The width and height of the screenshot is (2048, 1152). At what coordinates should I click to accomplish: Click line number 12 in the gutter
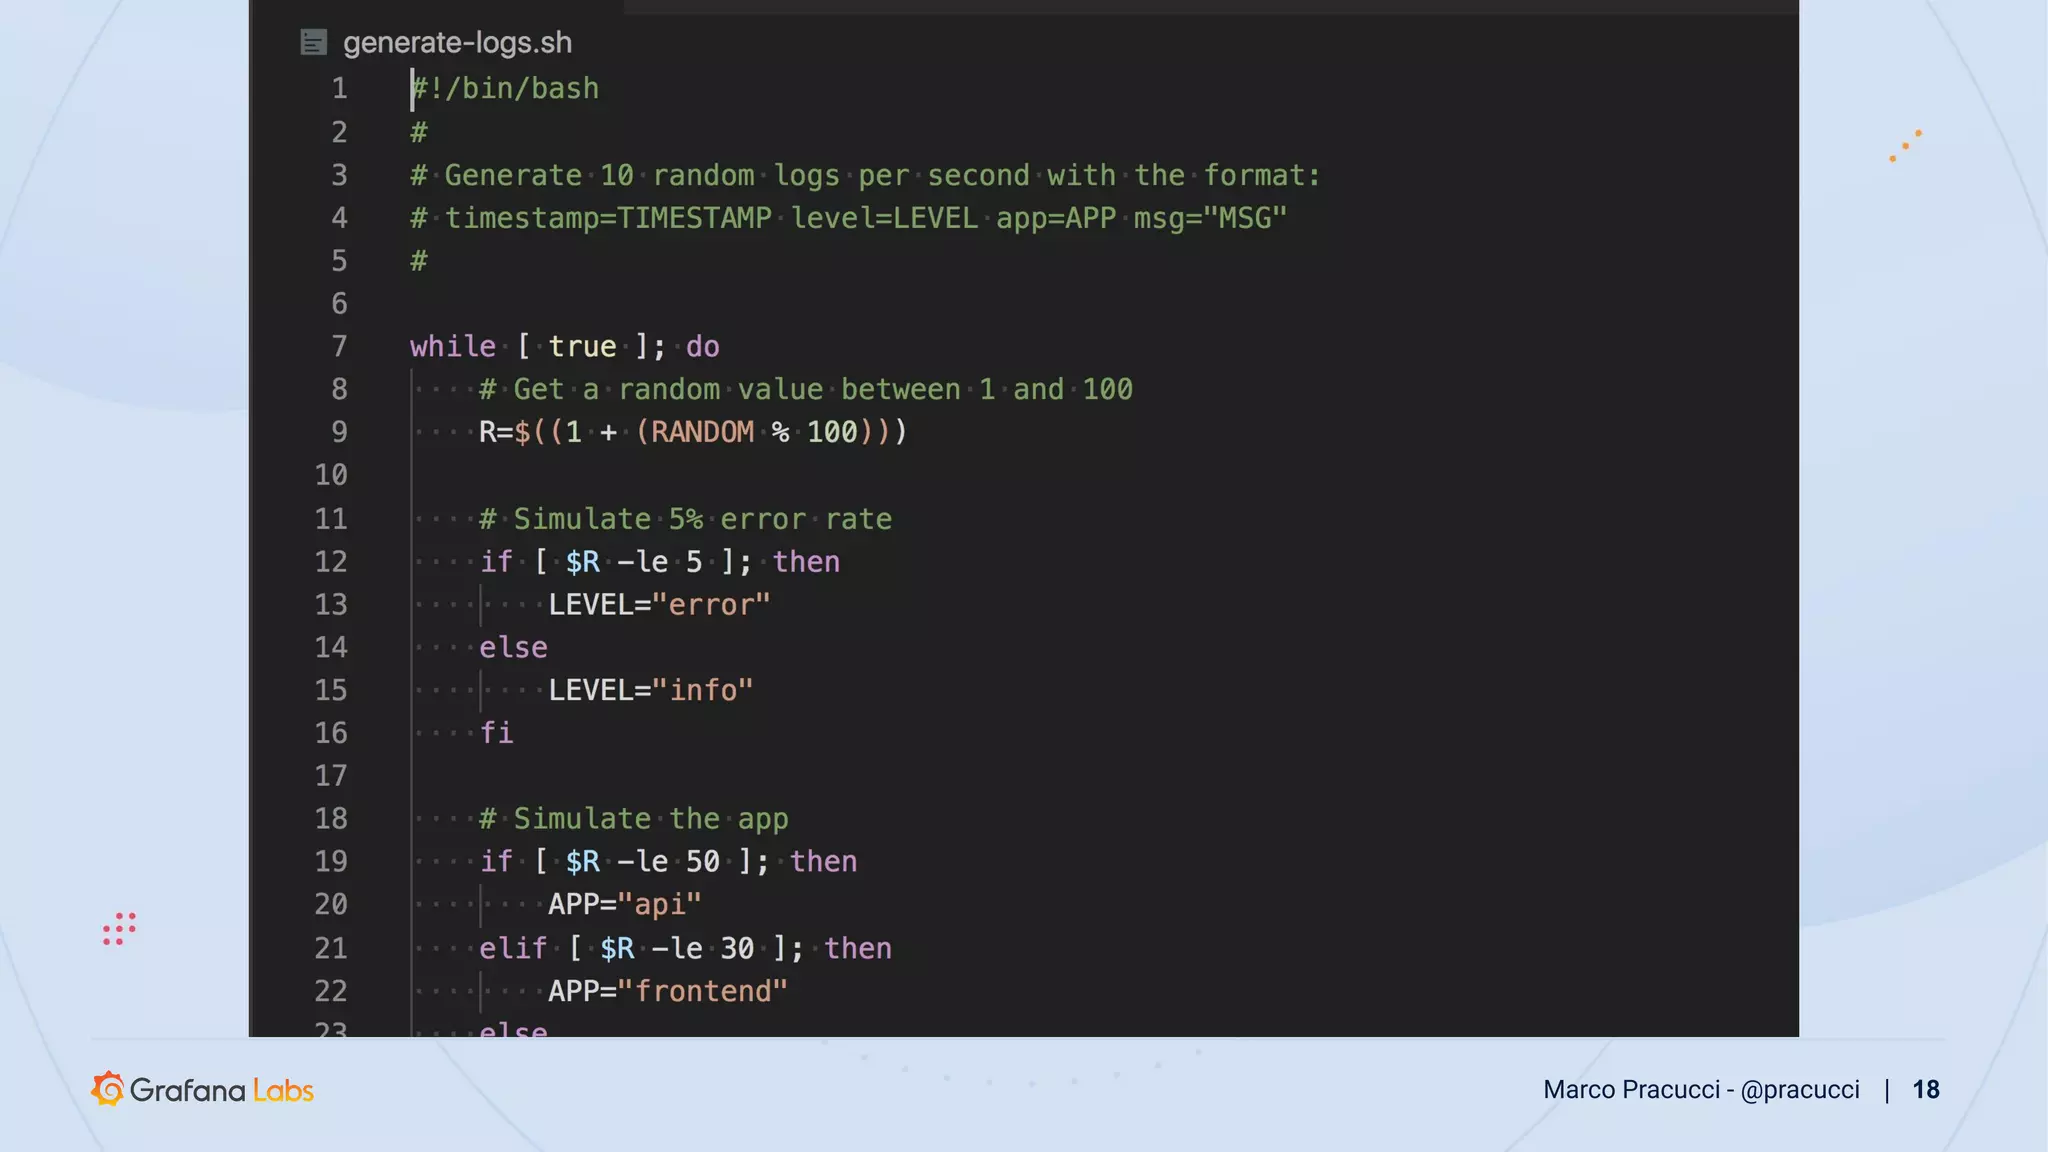pos(331,561)
